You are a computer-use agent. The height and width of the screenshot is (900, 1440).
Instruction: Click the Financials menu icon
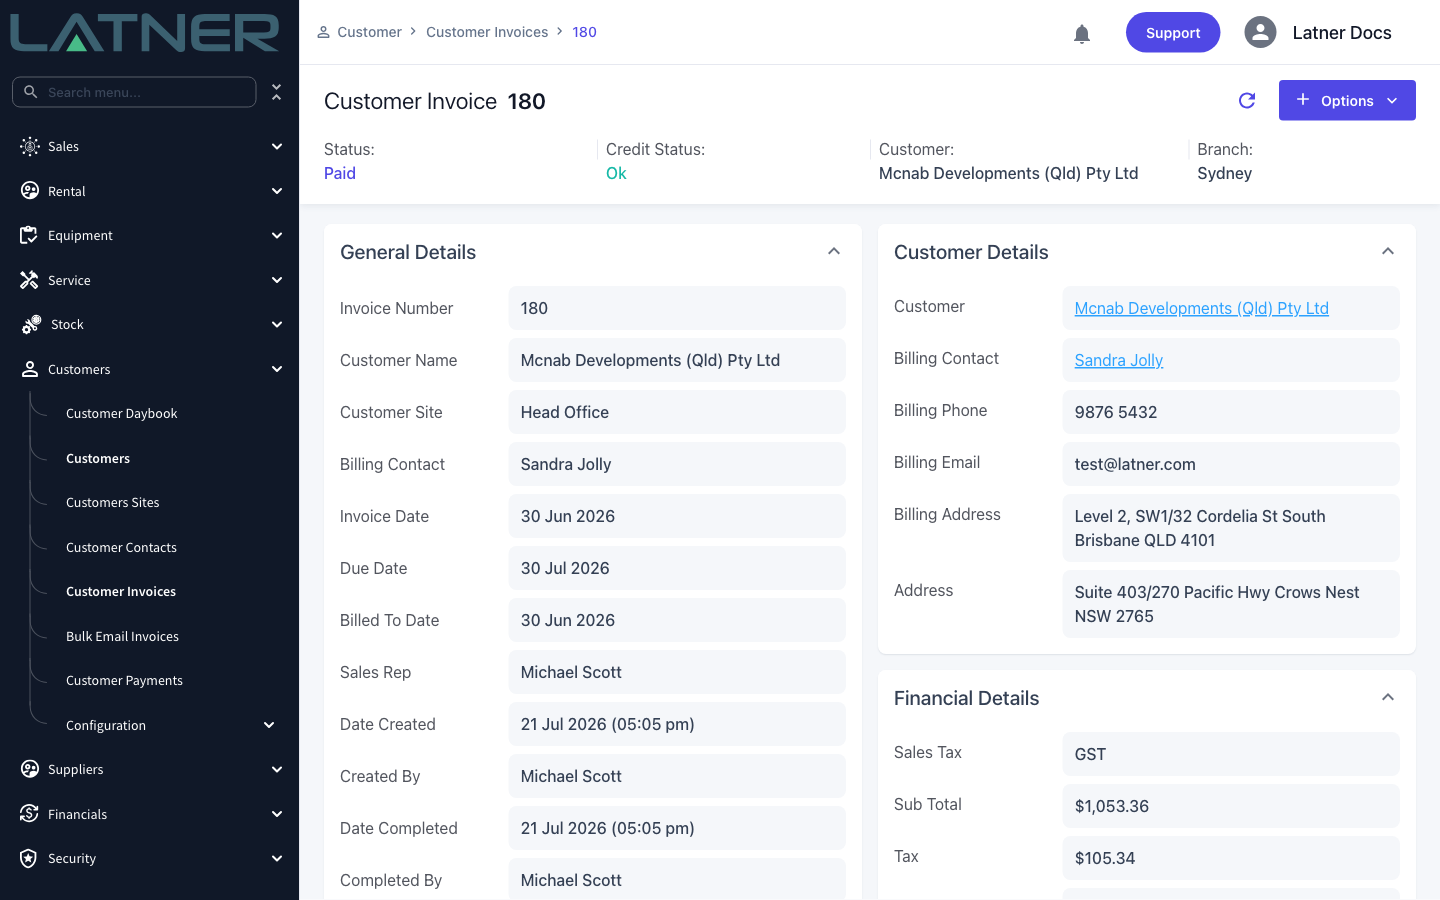(x=30, y=814)
